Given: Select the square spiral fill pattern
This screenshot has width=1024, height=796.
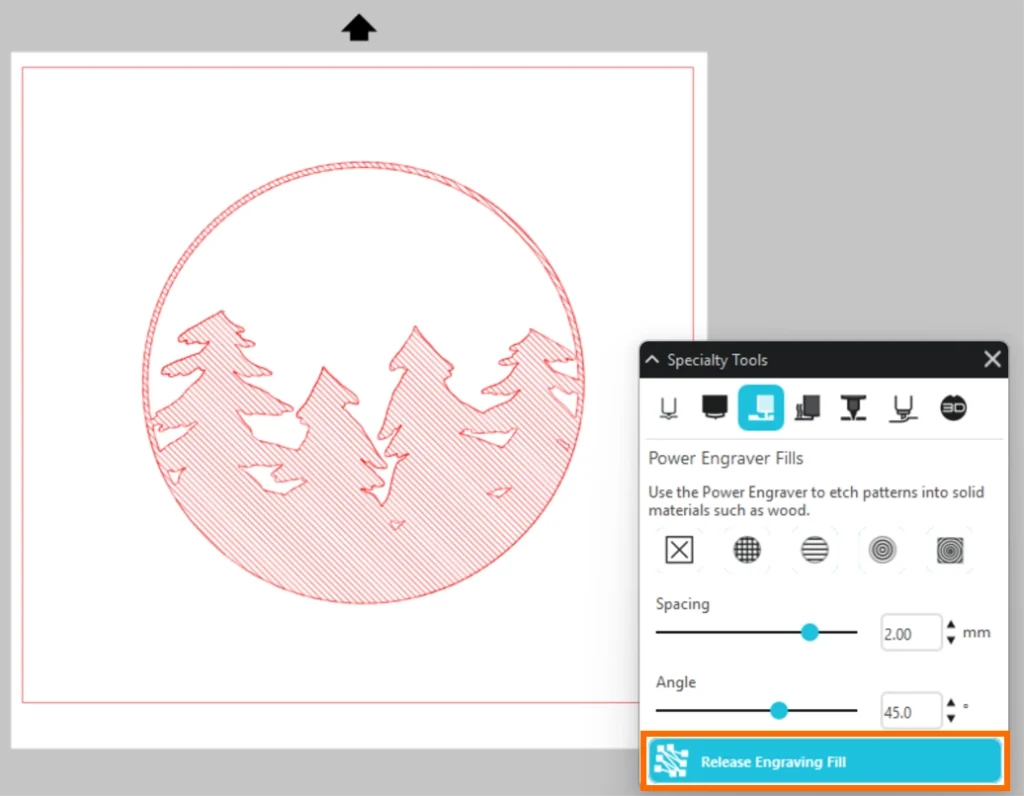Looking at the screenshot, I should coord(949,549).
